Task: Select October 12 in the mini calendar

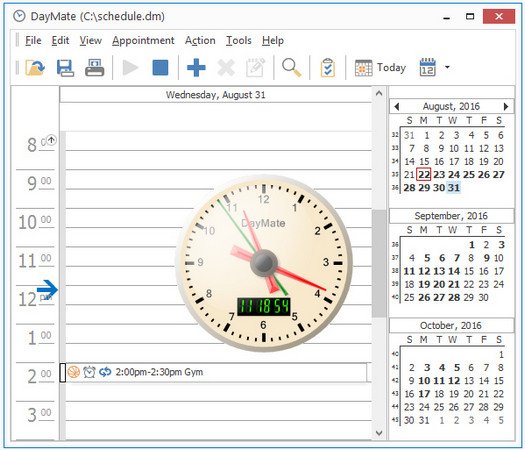Action: pyautogui.click(x=454, y=381)
